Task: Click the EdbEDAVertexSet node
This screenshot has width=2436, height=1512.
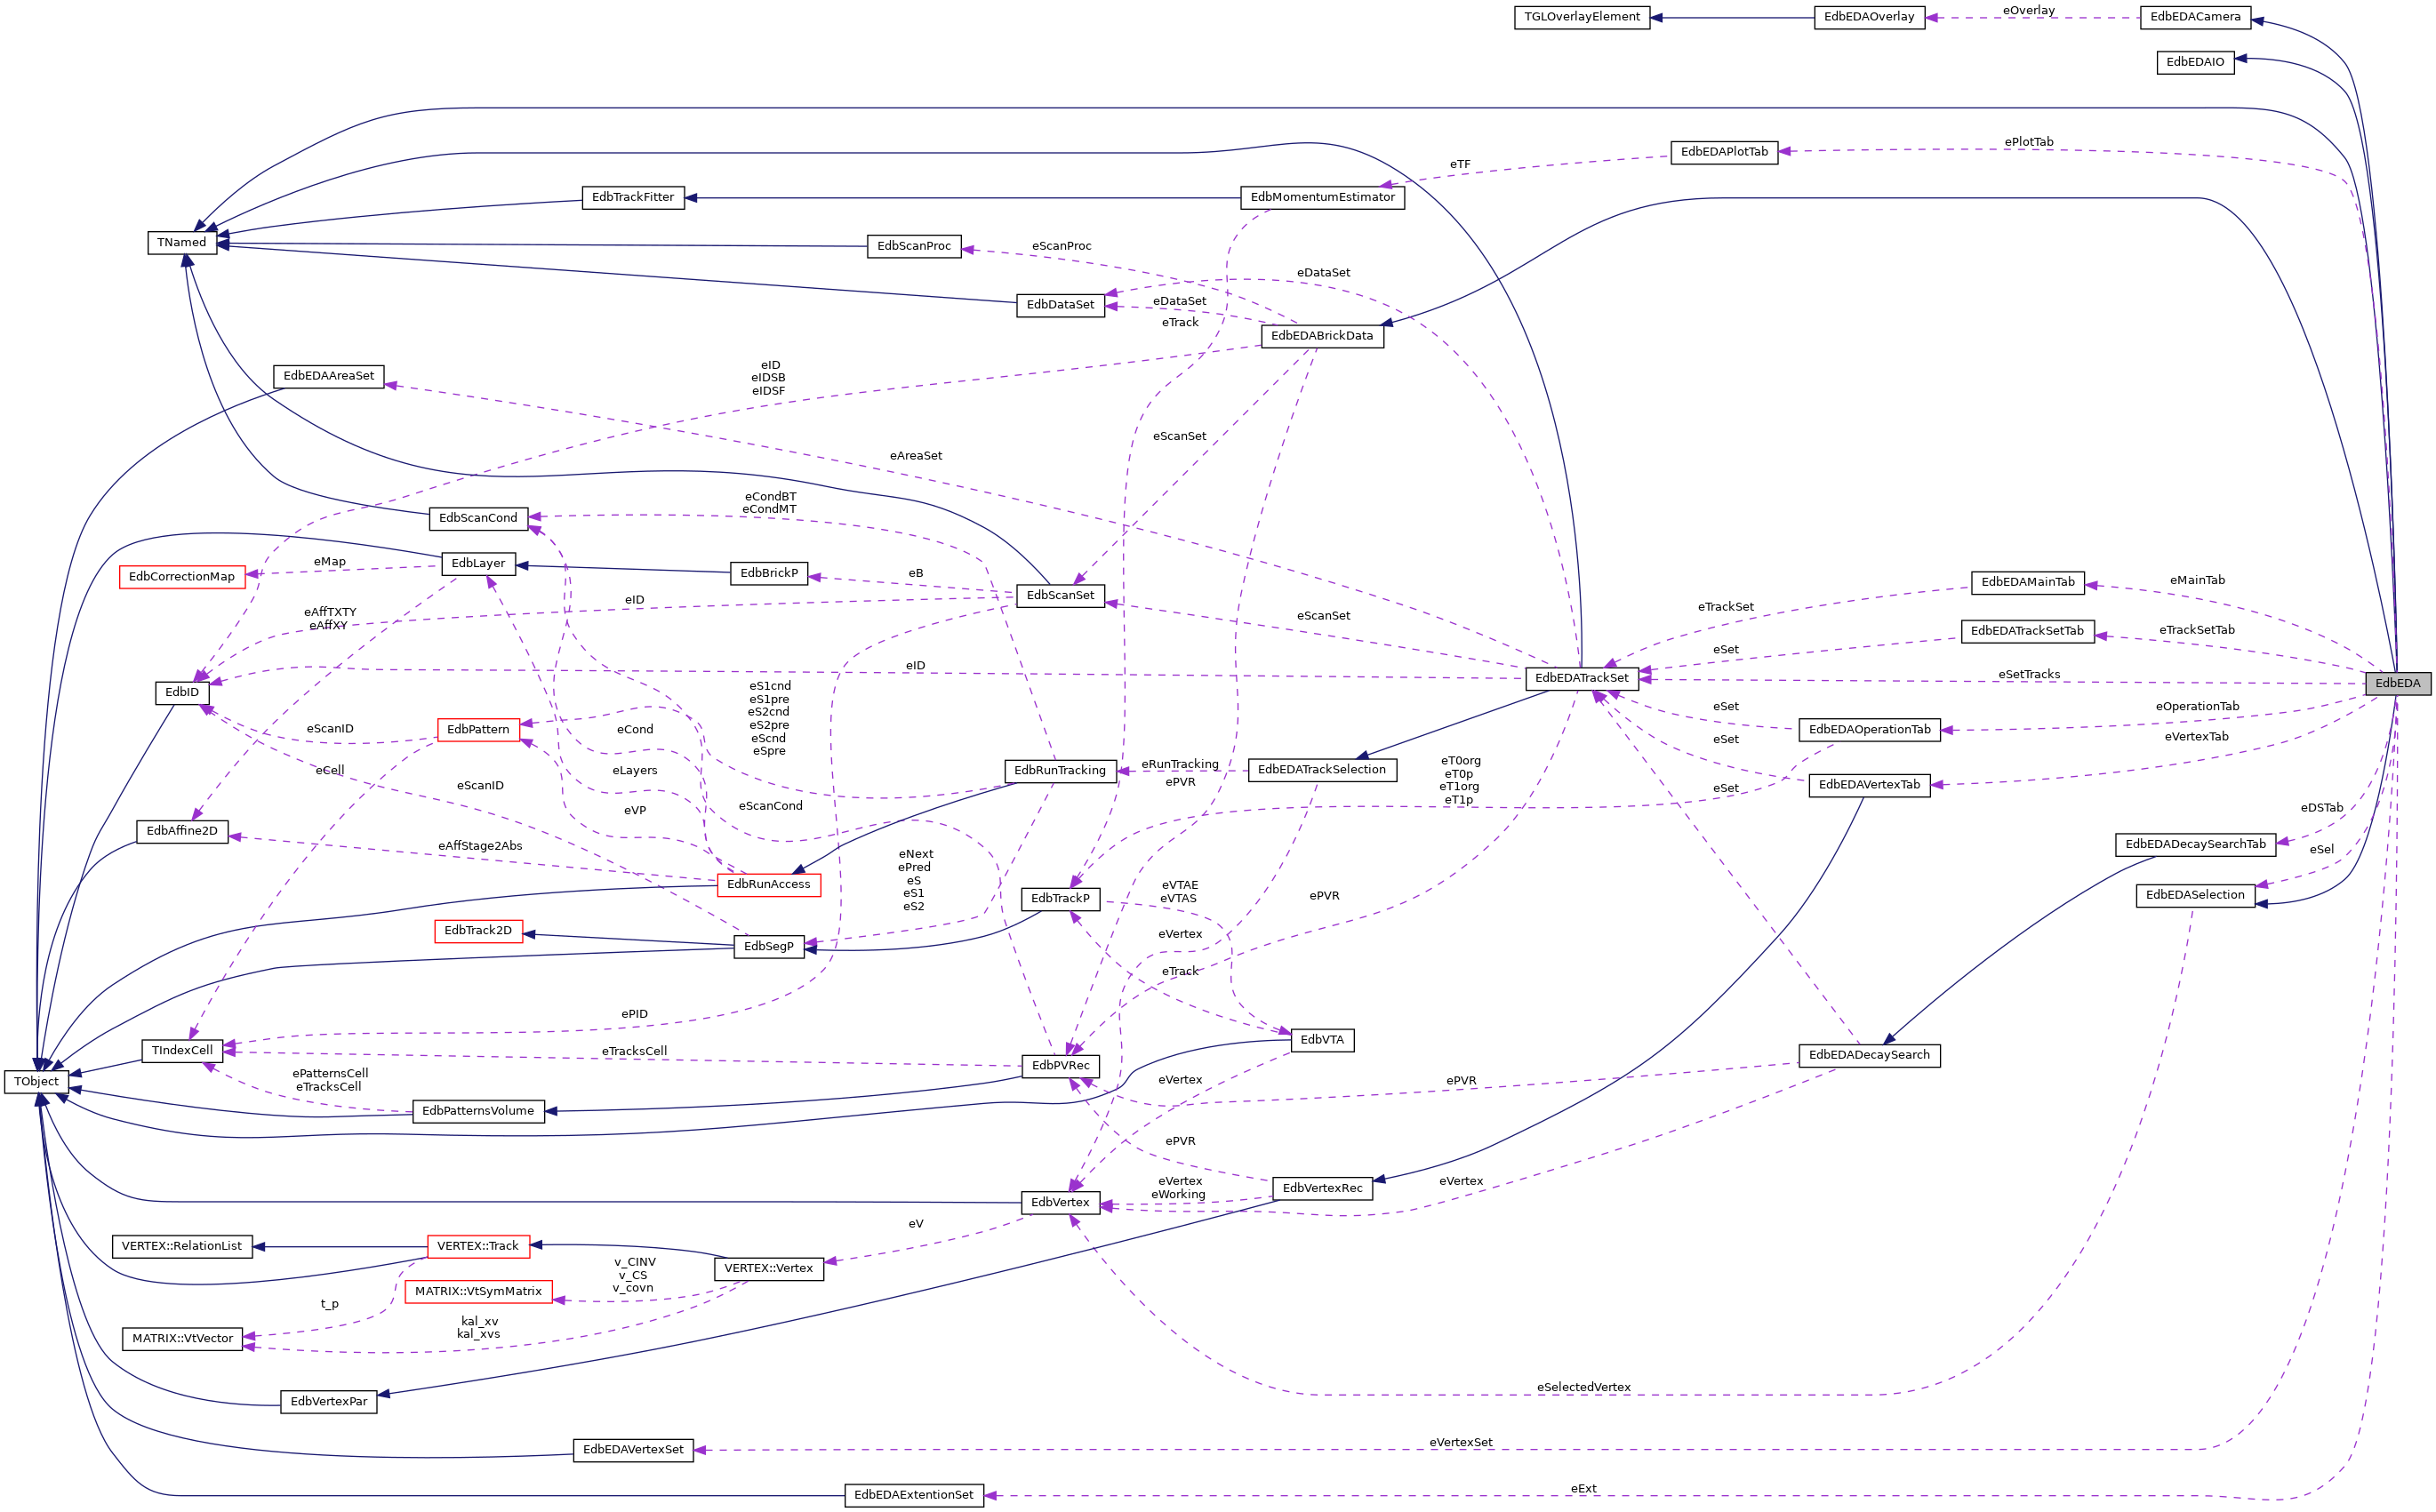Action: click(x=633, y=1450)
